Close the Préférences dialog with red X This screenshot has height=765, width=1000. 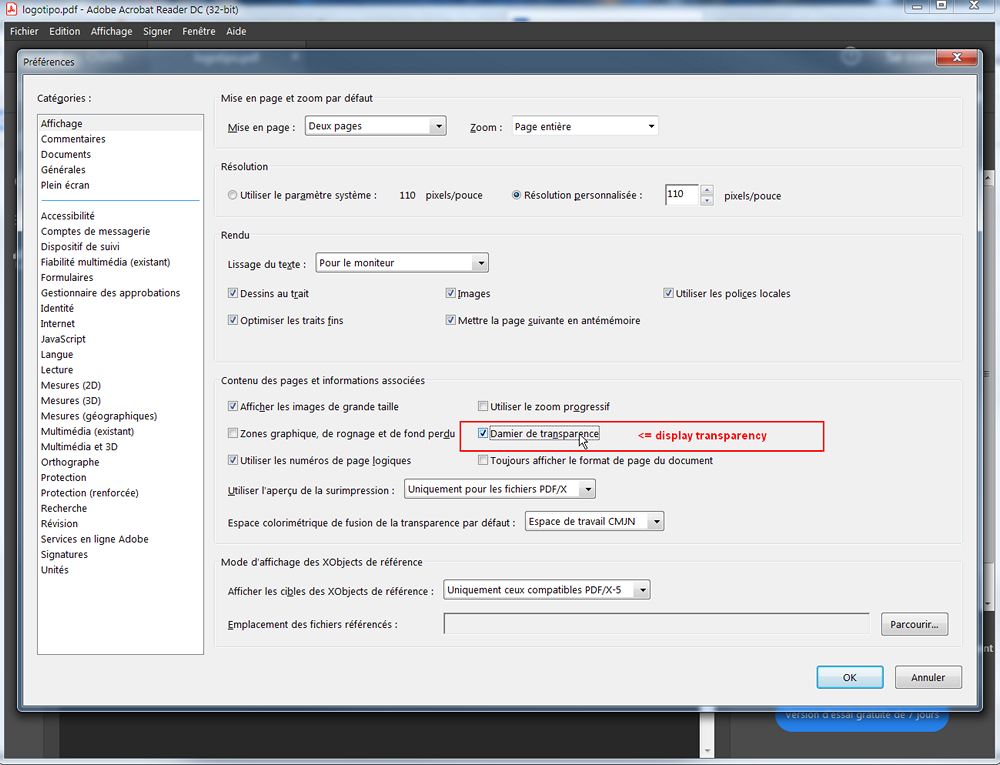957,57
